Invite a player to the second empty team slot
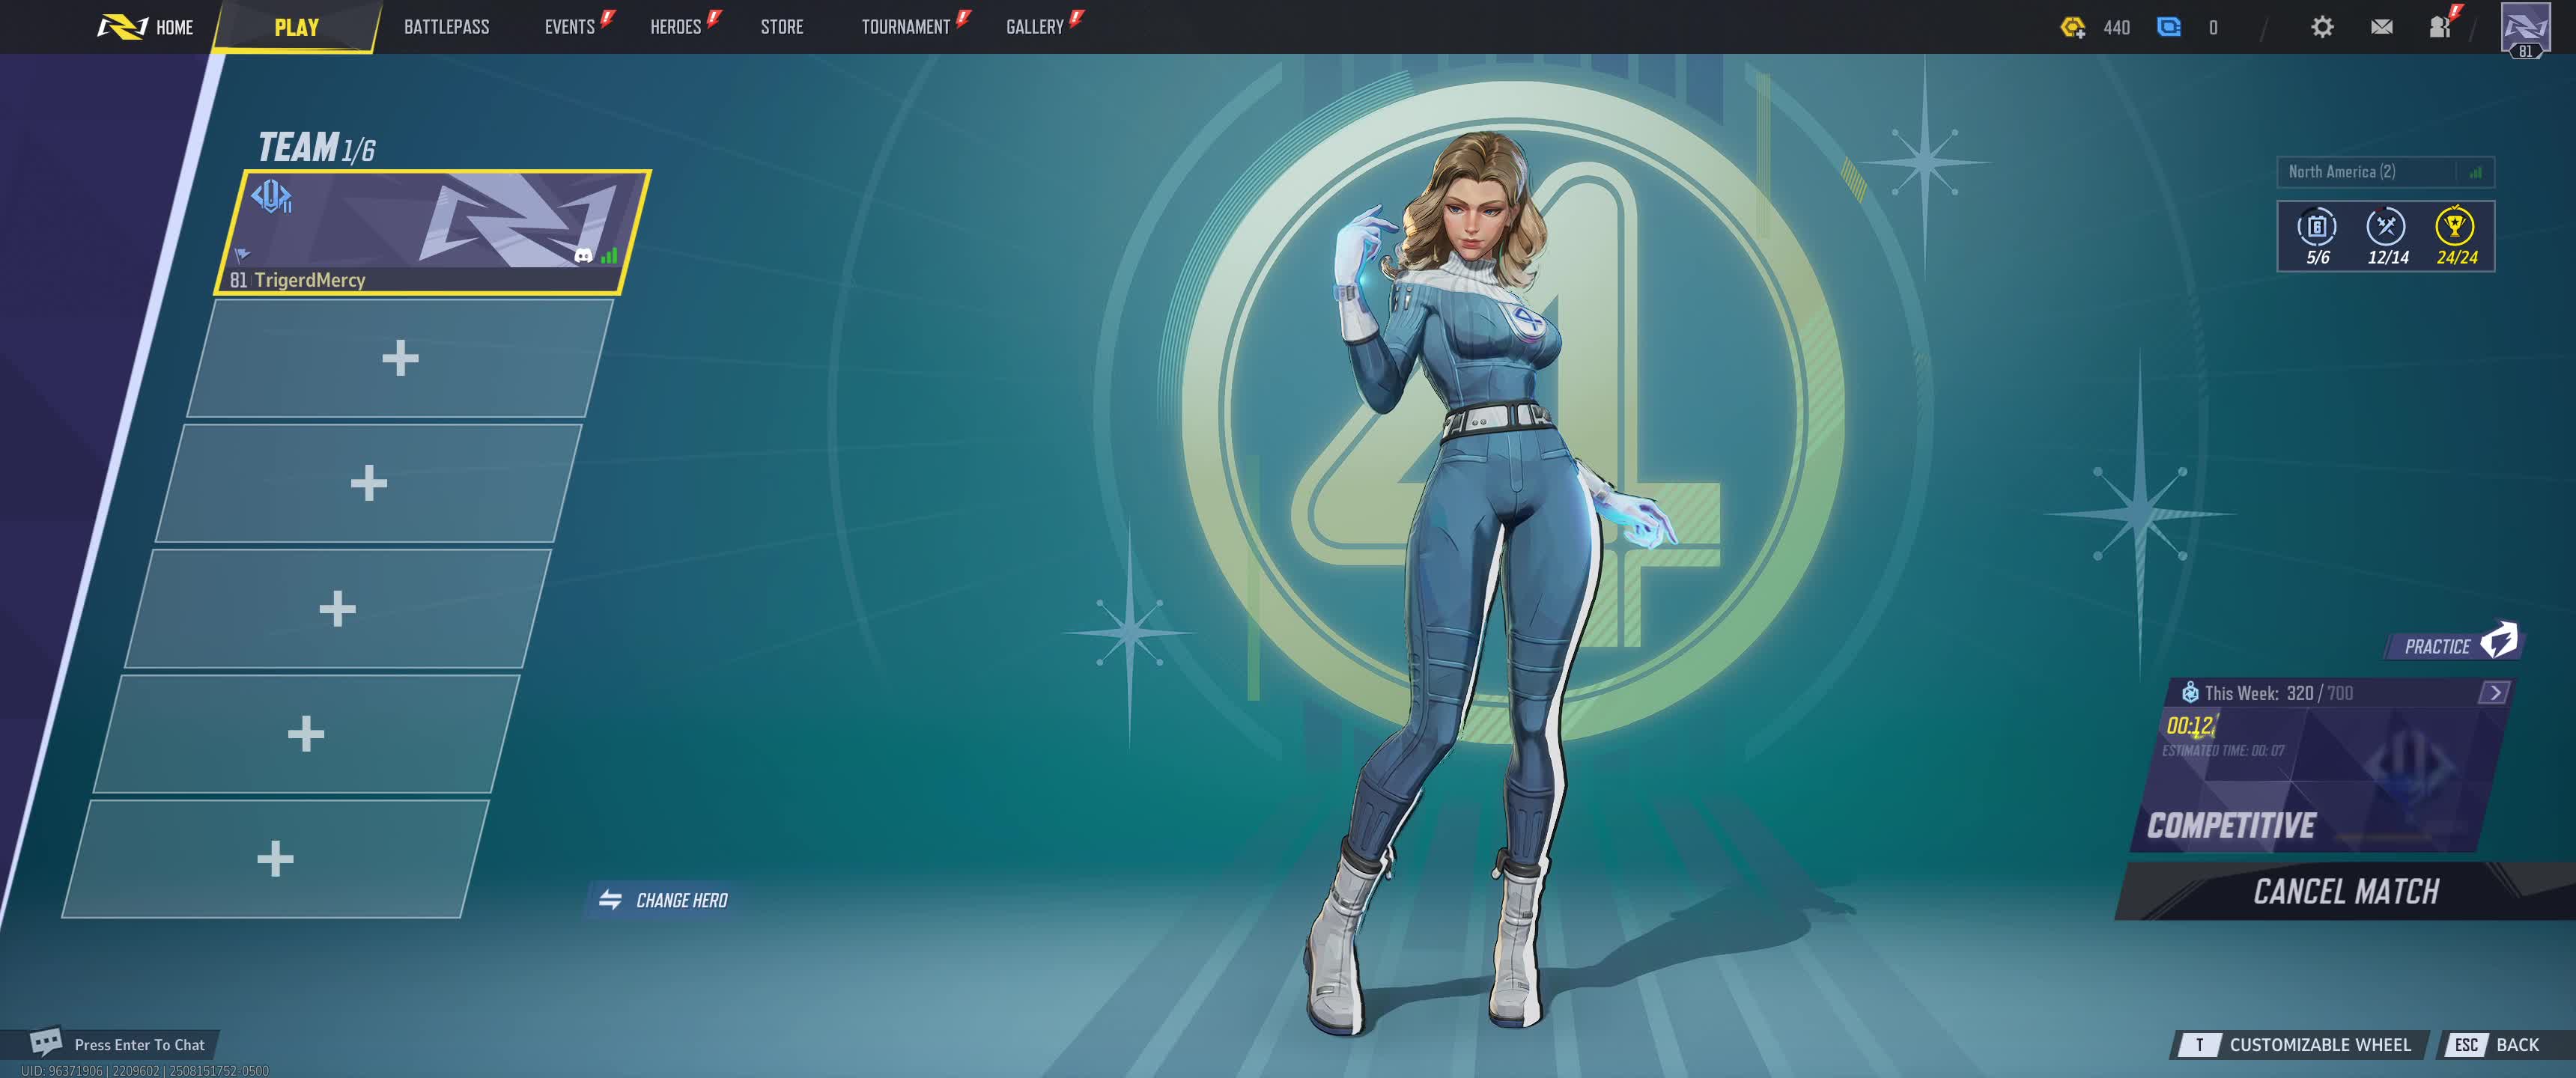This screenshot has height=1078, width=2576. [x=369, y=483]
